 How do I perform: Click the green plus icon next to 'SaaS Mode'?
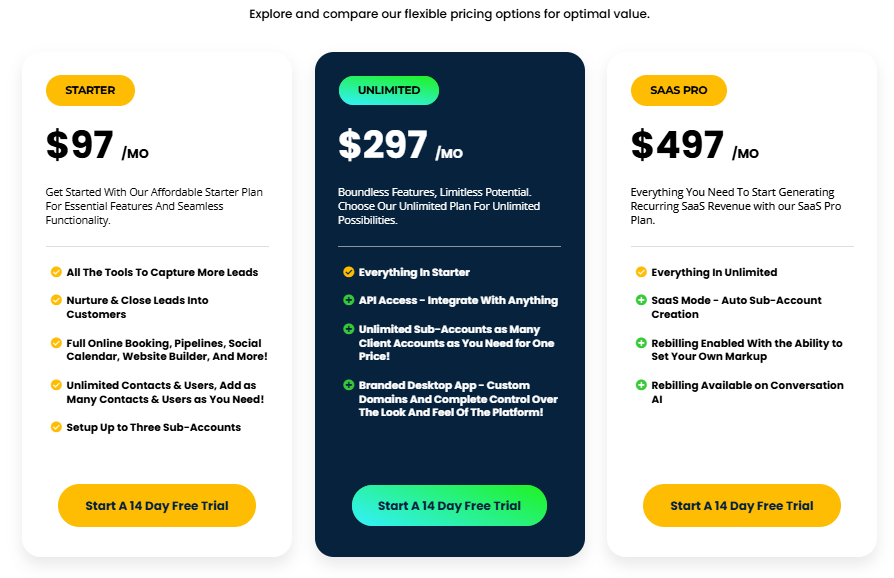641,300
